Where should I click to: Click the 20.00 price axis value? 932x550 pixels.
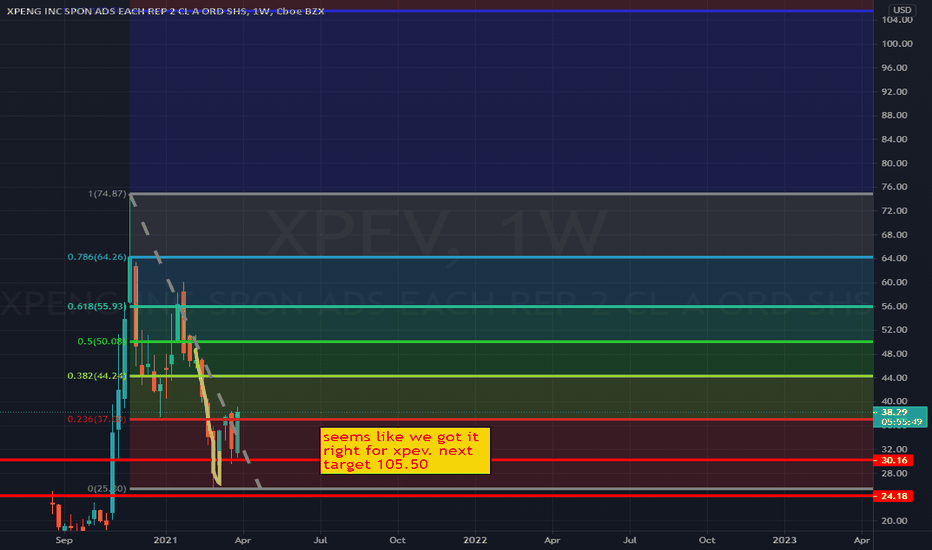(x=895, y=521)
